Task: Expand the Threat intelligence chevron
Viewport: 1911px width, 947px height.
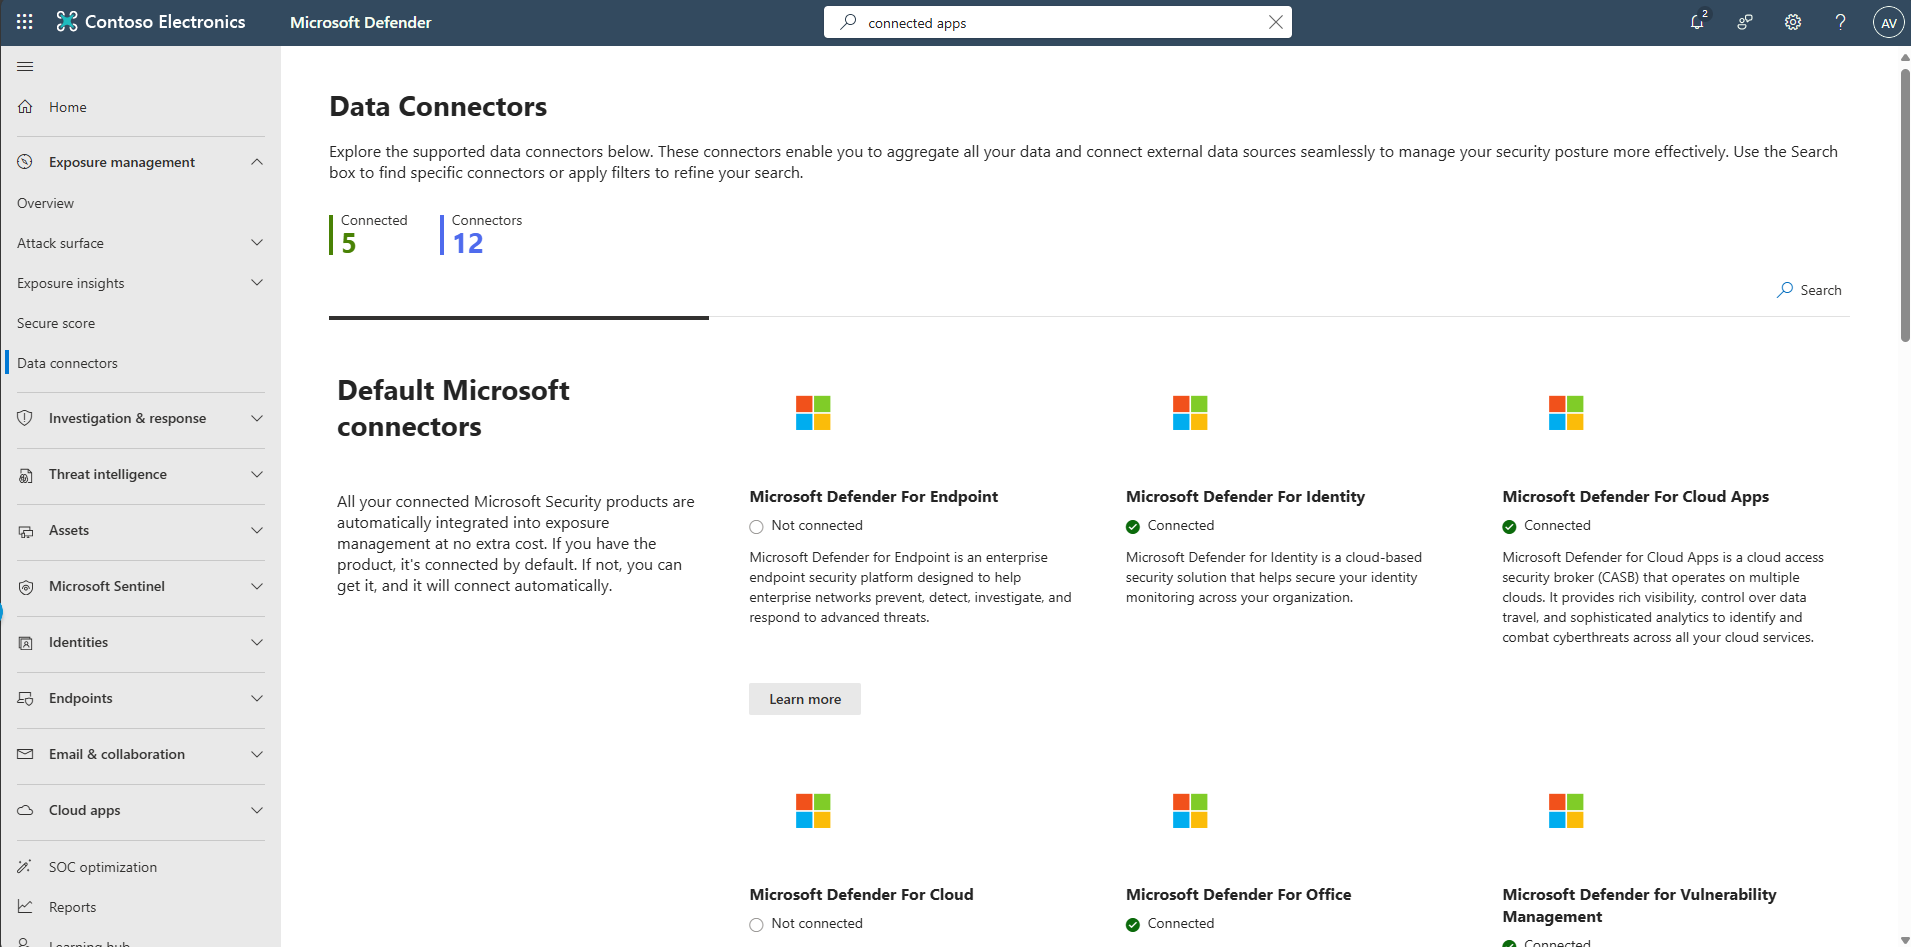Action: point(257,474)
